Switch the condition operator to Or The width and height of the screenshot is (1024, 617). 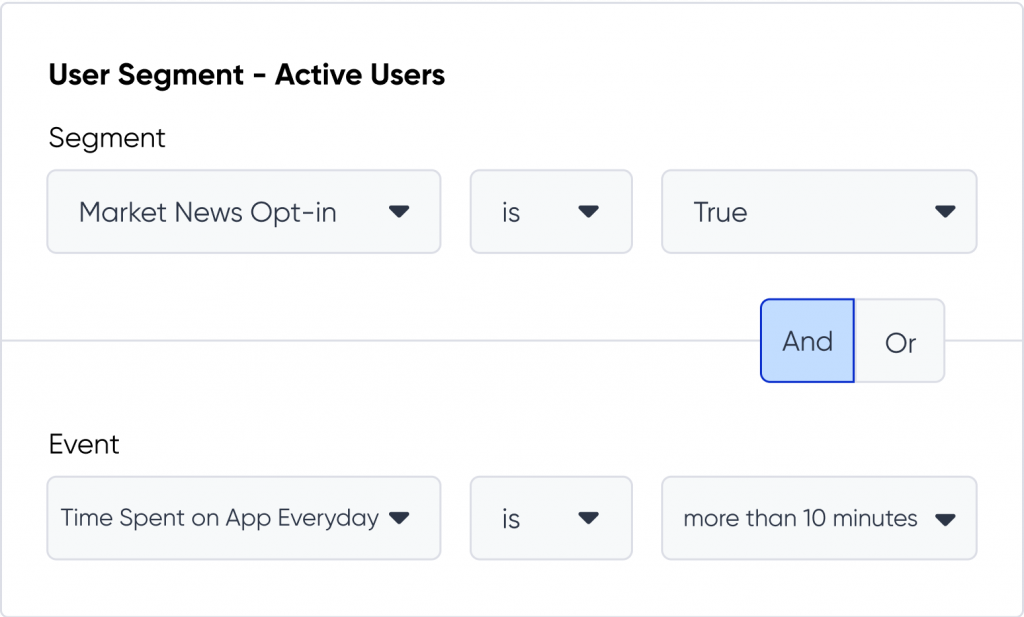click(x=900, y=342)
